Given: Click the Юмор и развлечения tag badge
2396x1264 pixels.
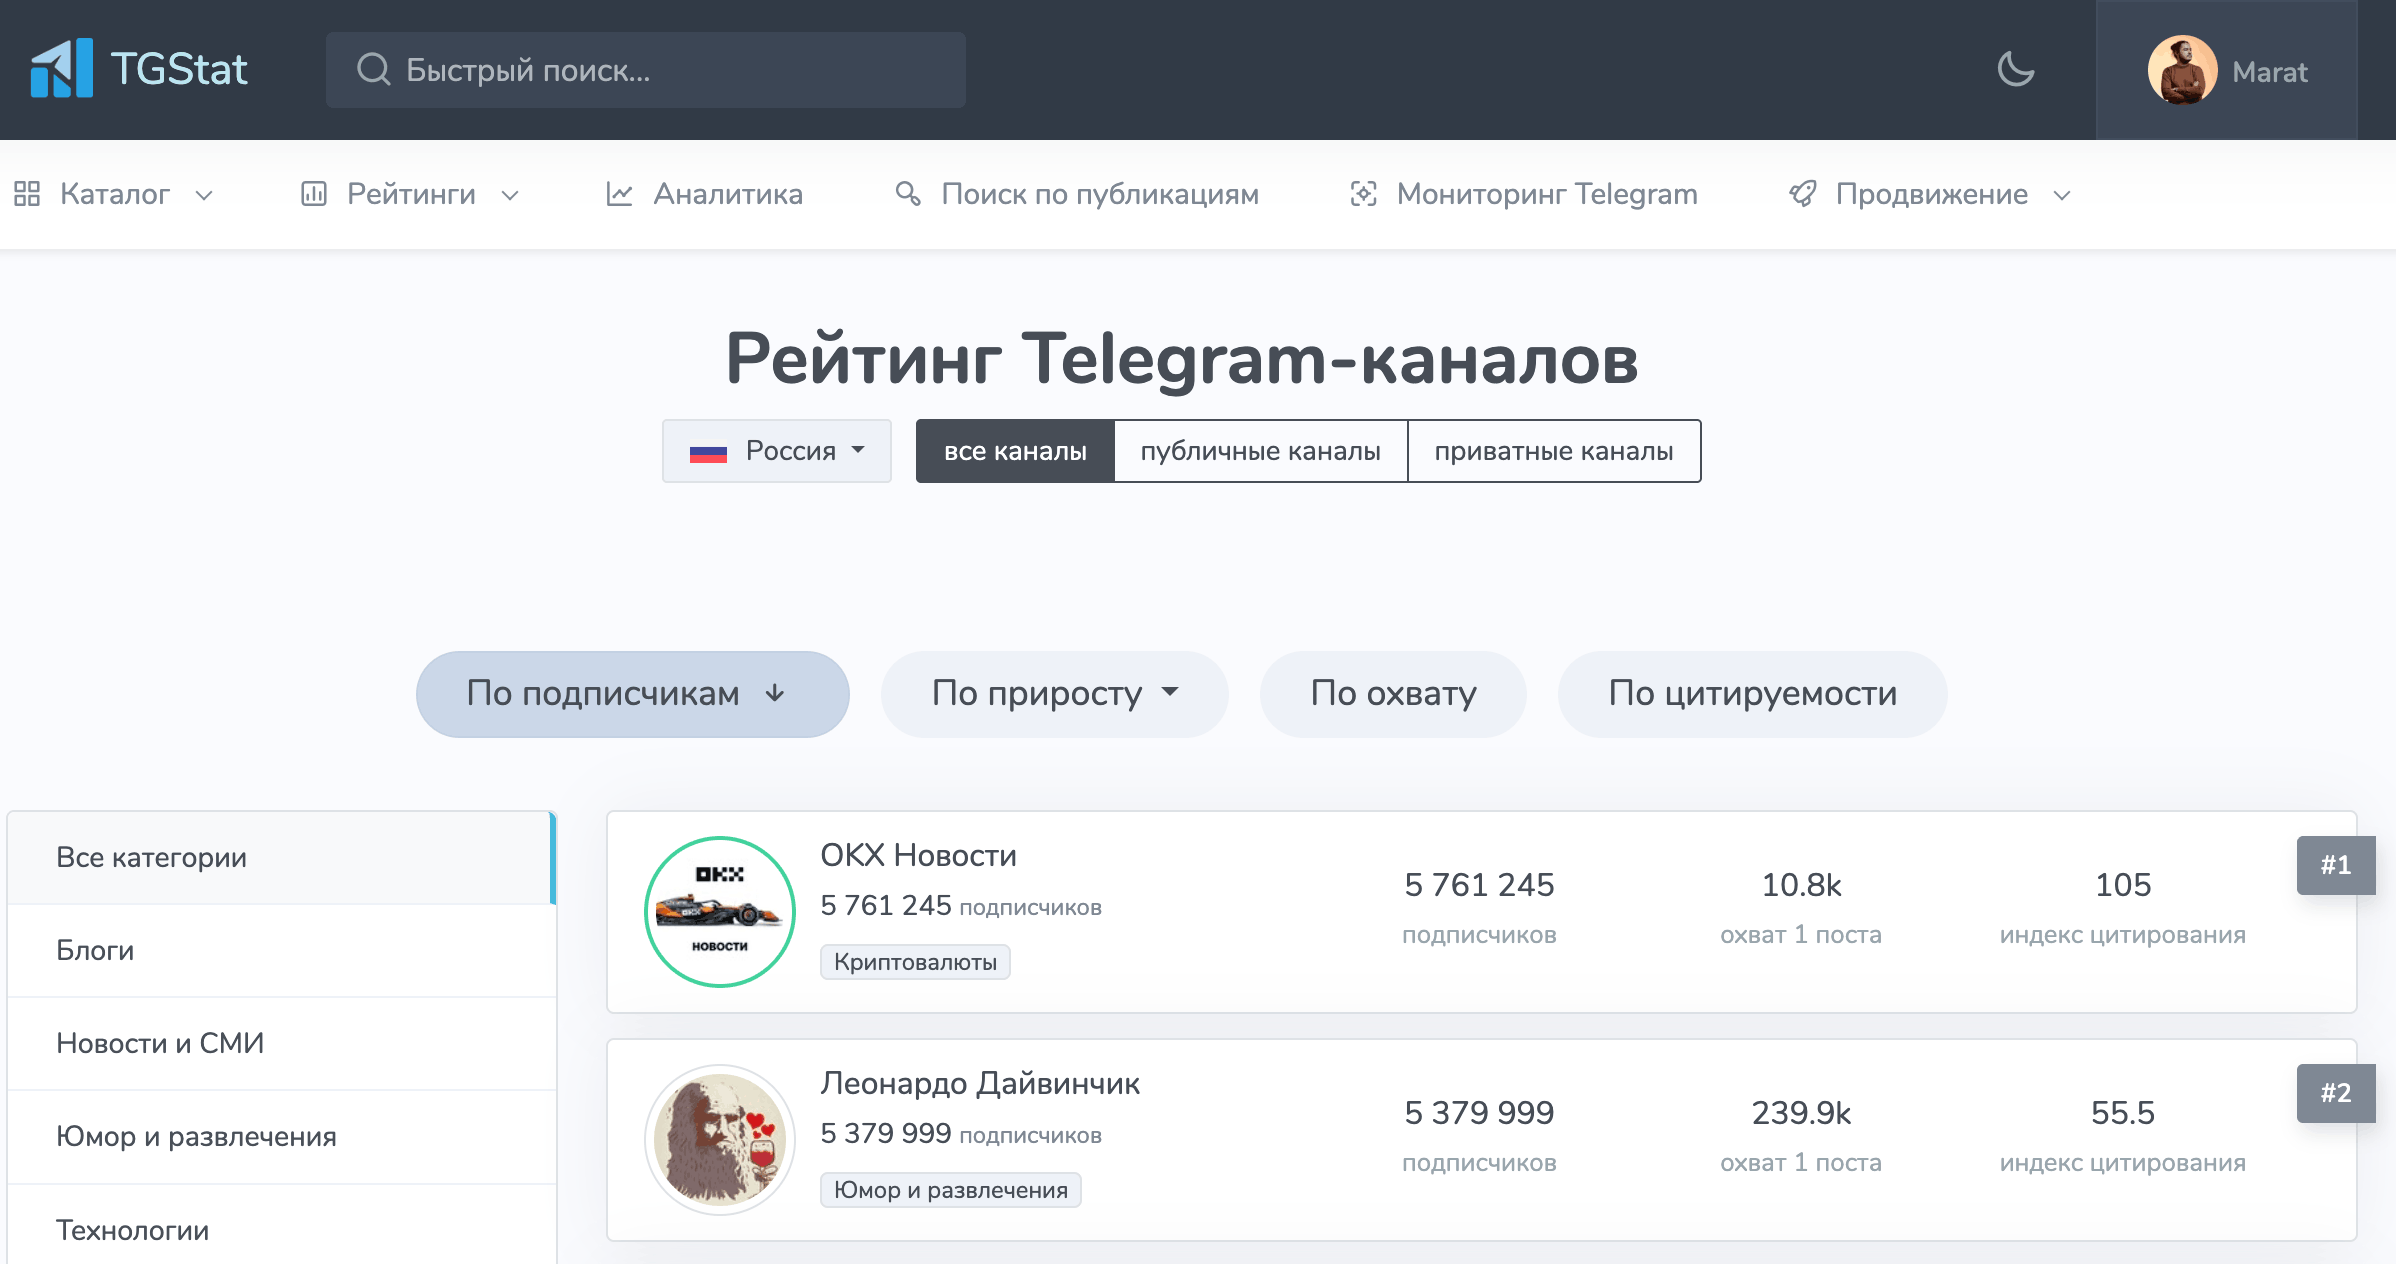Looking at the screenshot, I should pos(950,1190).
